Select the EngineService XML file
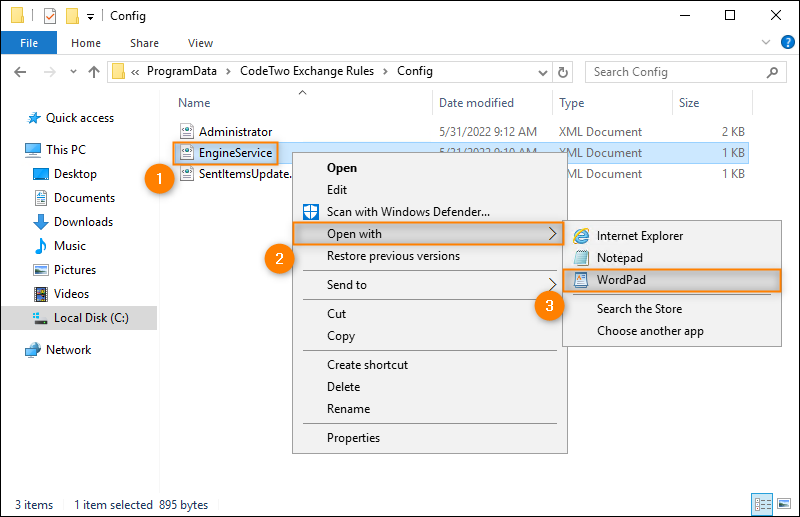This screenshot has width=800, height=517. [235, 153]
